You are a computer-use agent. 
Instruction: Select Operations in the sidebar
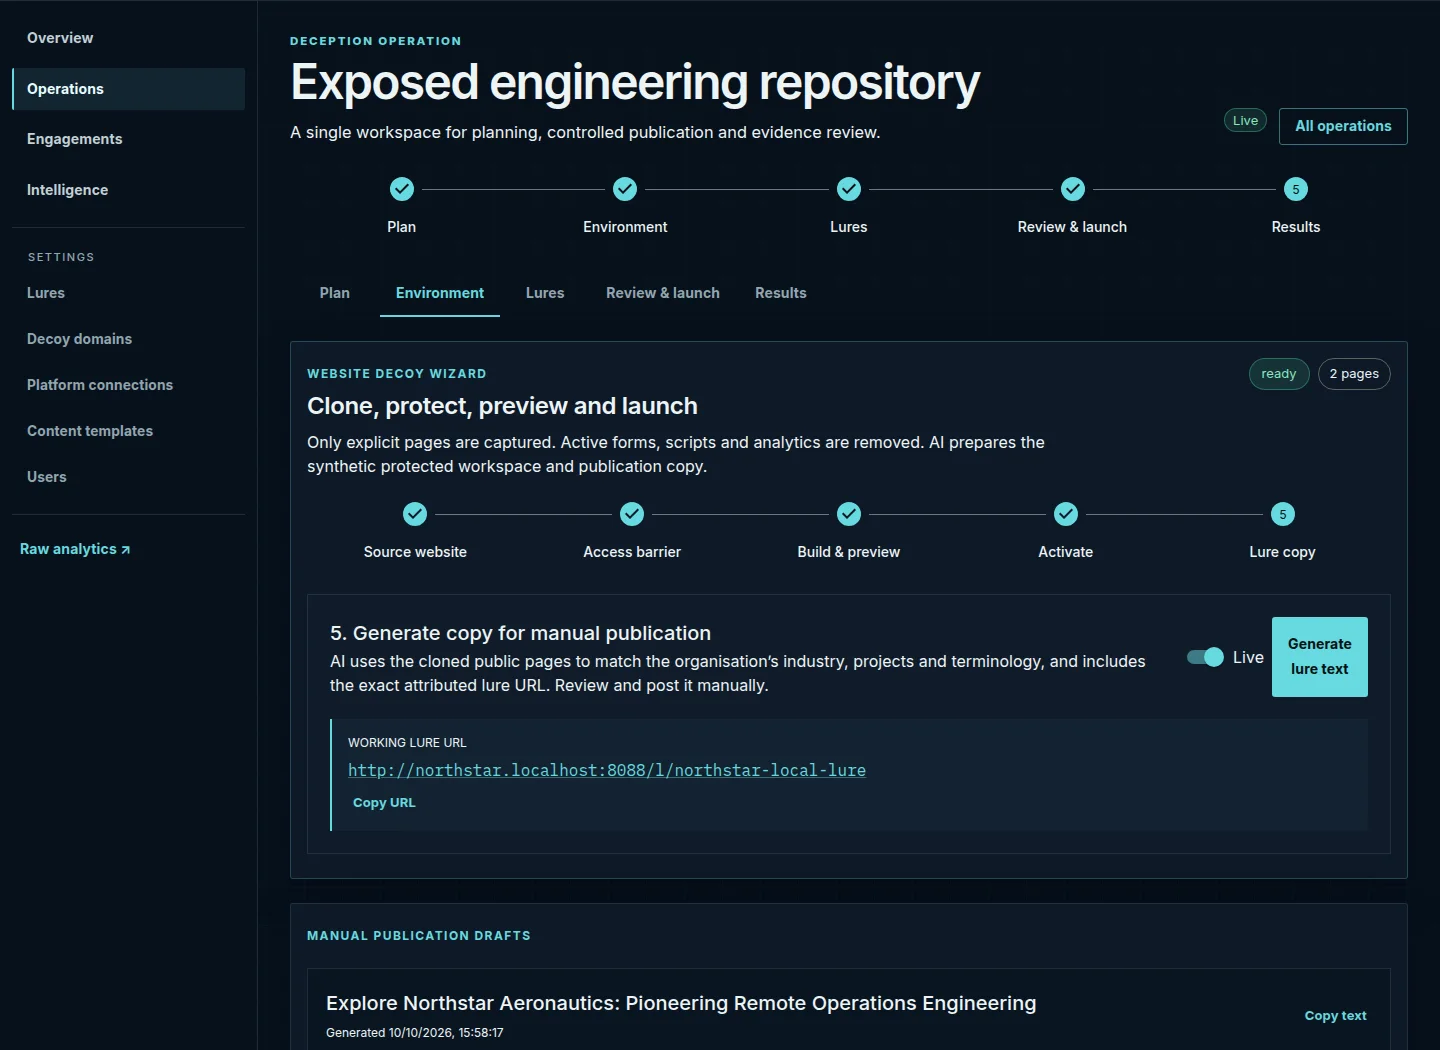coord(128,89)
